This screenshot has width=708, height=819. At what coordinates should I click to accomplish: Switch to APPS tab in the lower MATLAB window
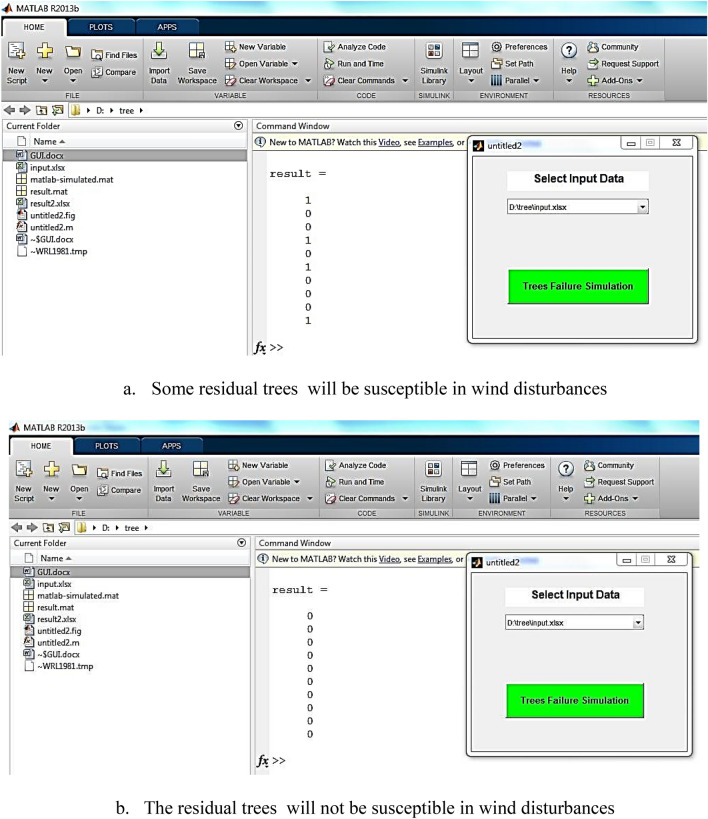(x=171, y=446)
